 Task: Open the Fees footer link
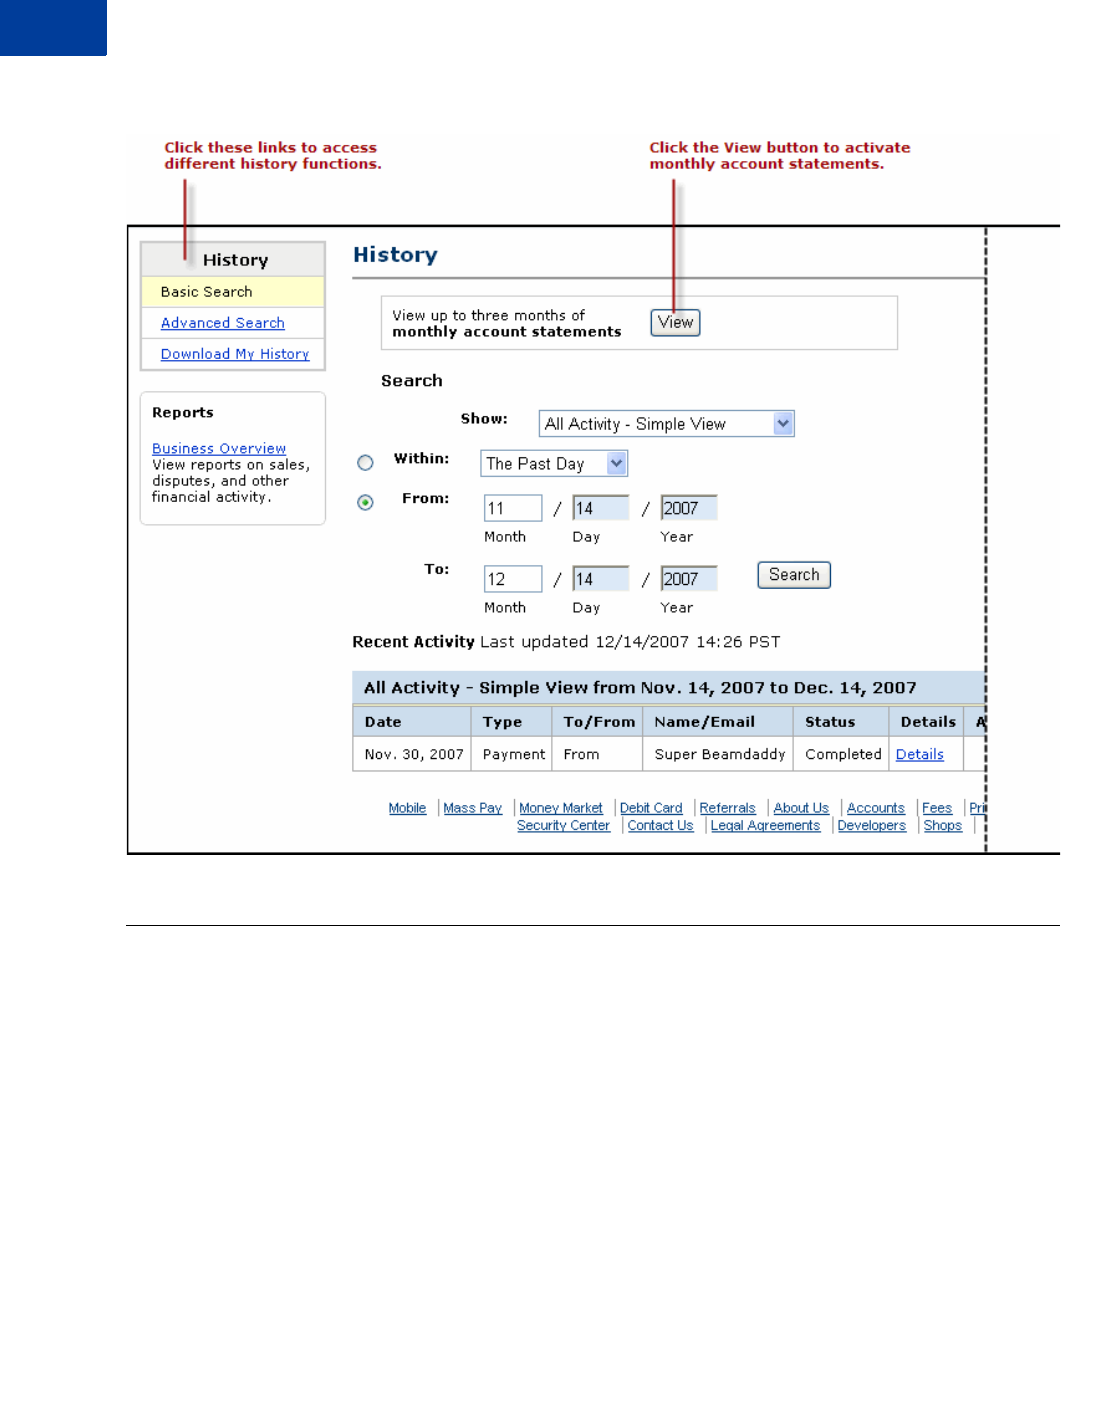coord(937,808)
